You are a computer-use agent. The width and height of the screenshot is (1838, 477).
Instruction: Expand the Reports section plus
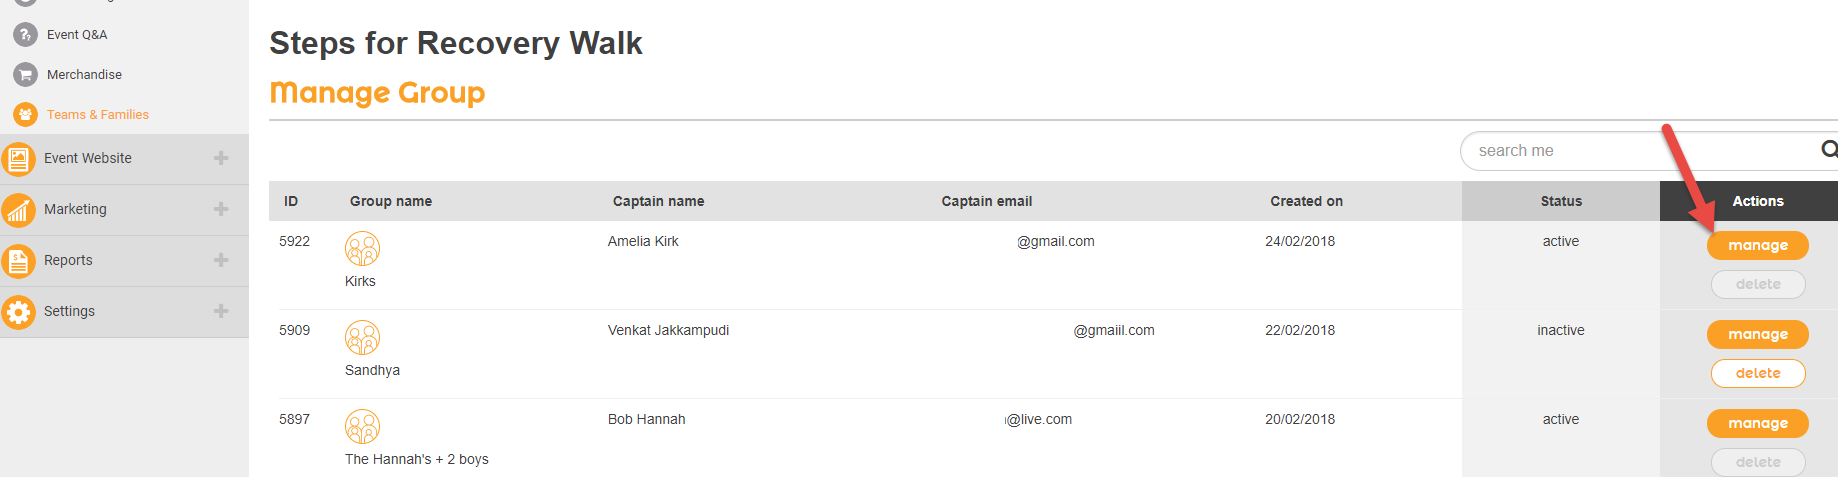221,260
